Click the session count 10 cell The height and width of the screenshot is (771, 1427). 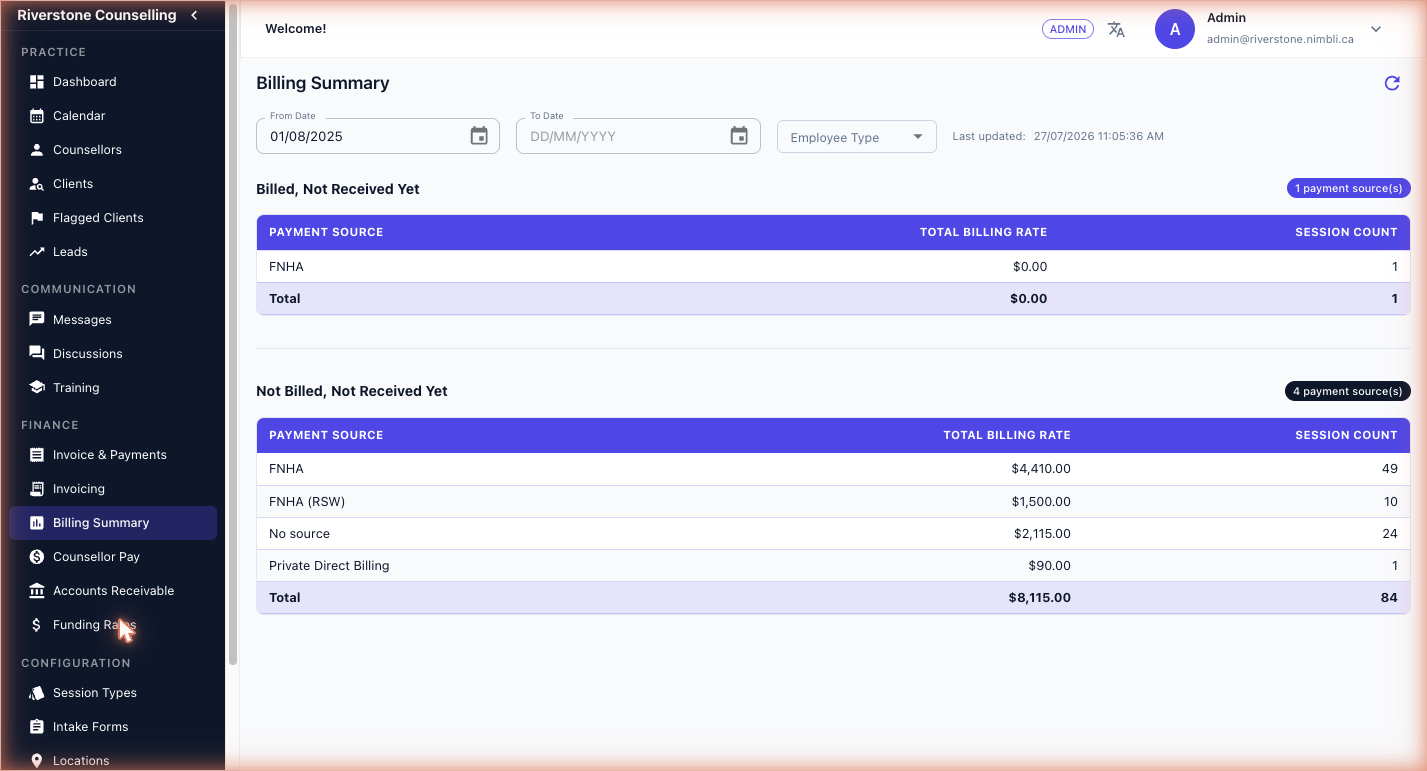point(1390,501)
